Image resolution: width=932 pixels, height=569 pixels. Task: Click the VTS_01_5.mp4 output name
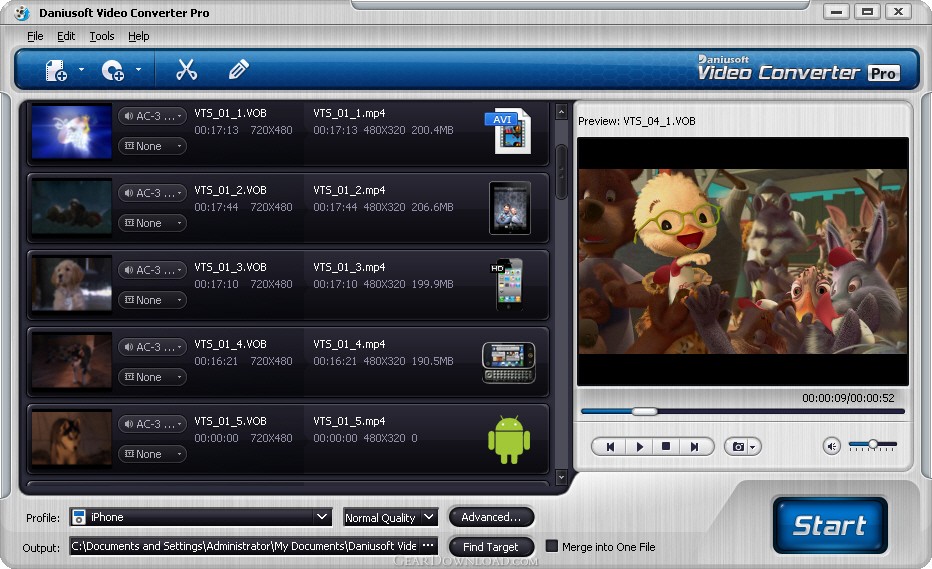349,421
